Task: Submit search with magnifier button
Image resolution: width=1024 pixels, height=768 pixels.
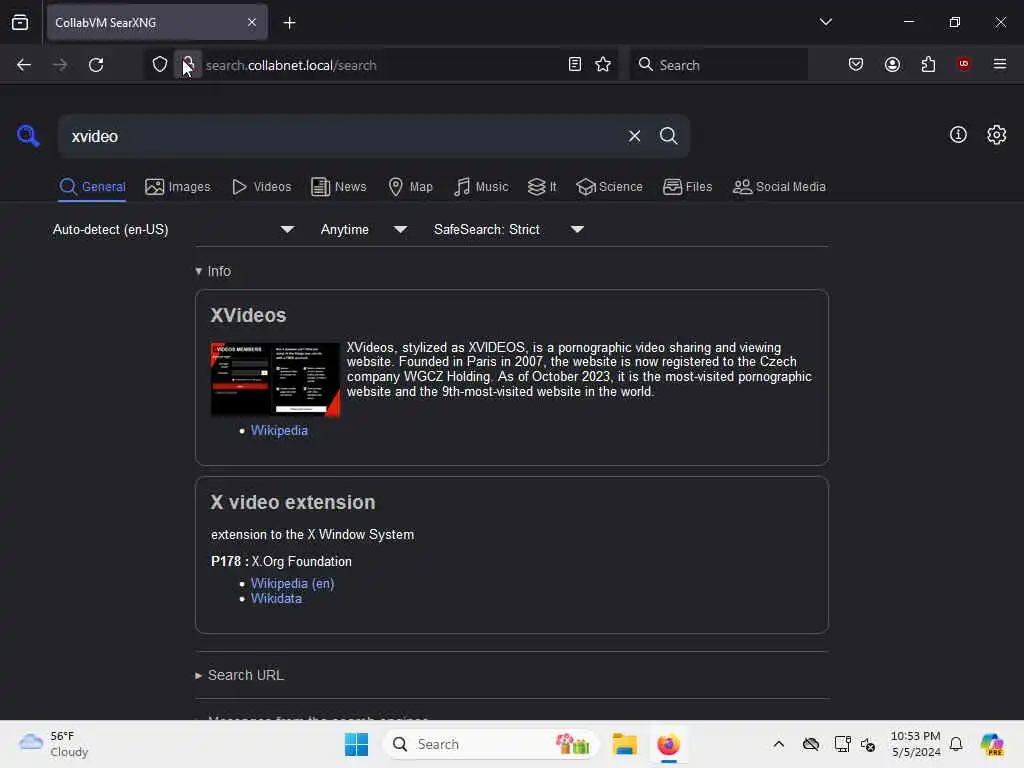Action: [x=668, y=136]
